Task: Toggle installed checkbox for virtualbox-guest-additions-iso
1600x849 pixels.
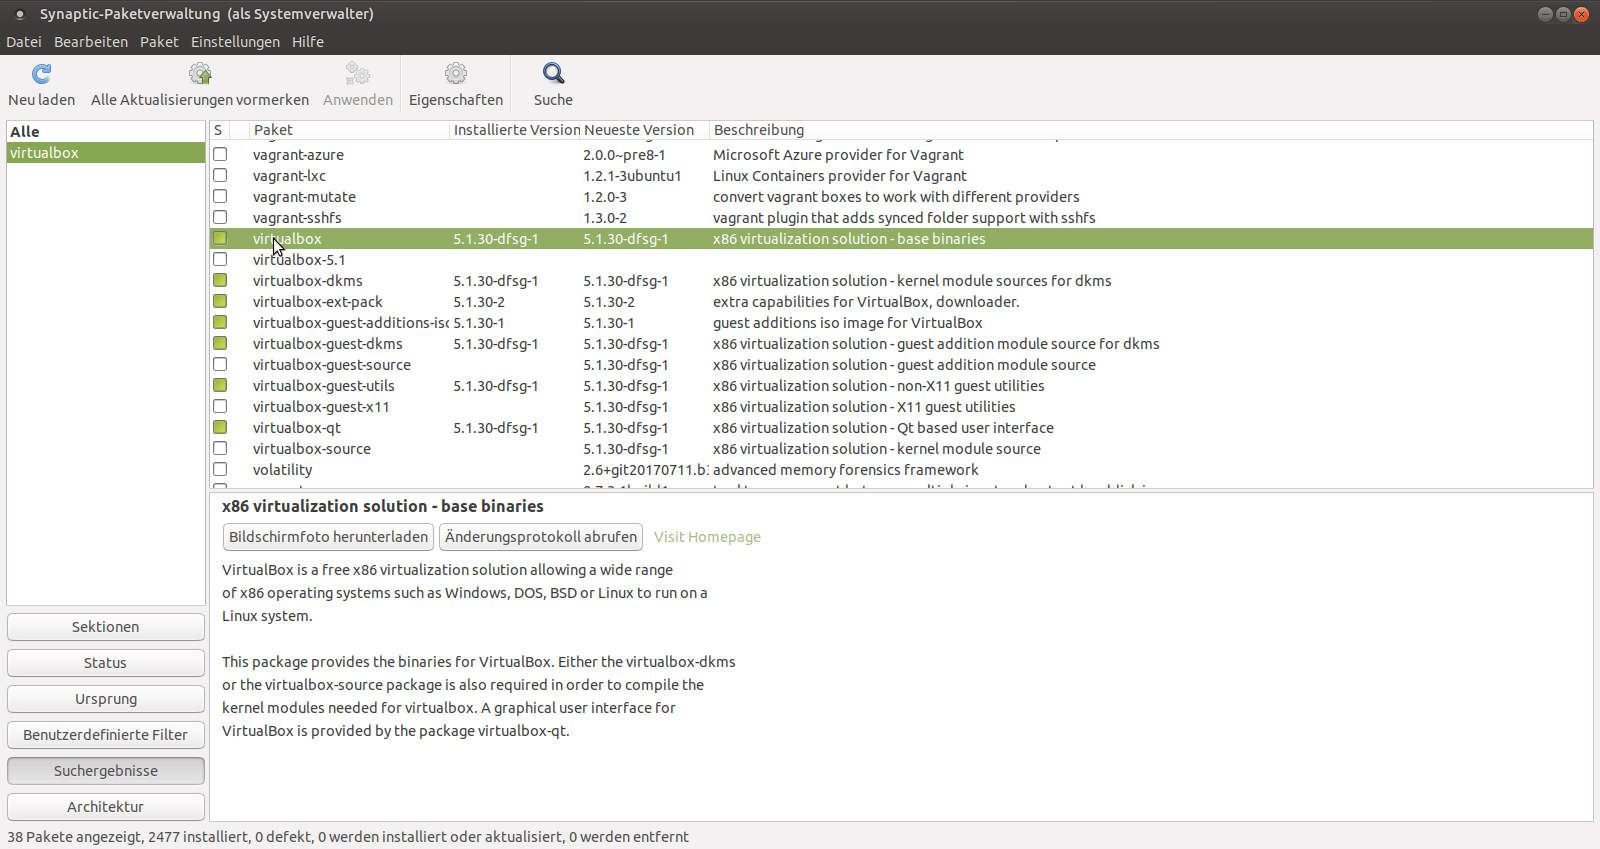Action: click(x=220, y=322)
